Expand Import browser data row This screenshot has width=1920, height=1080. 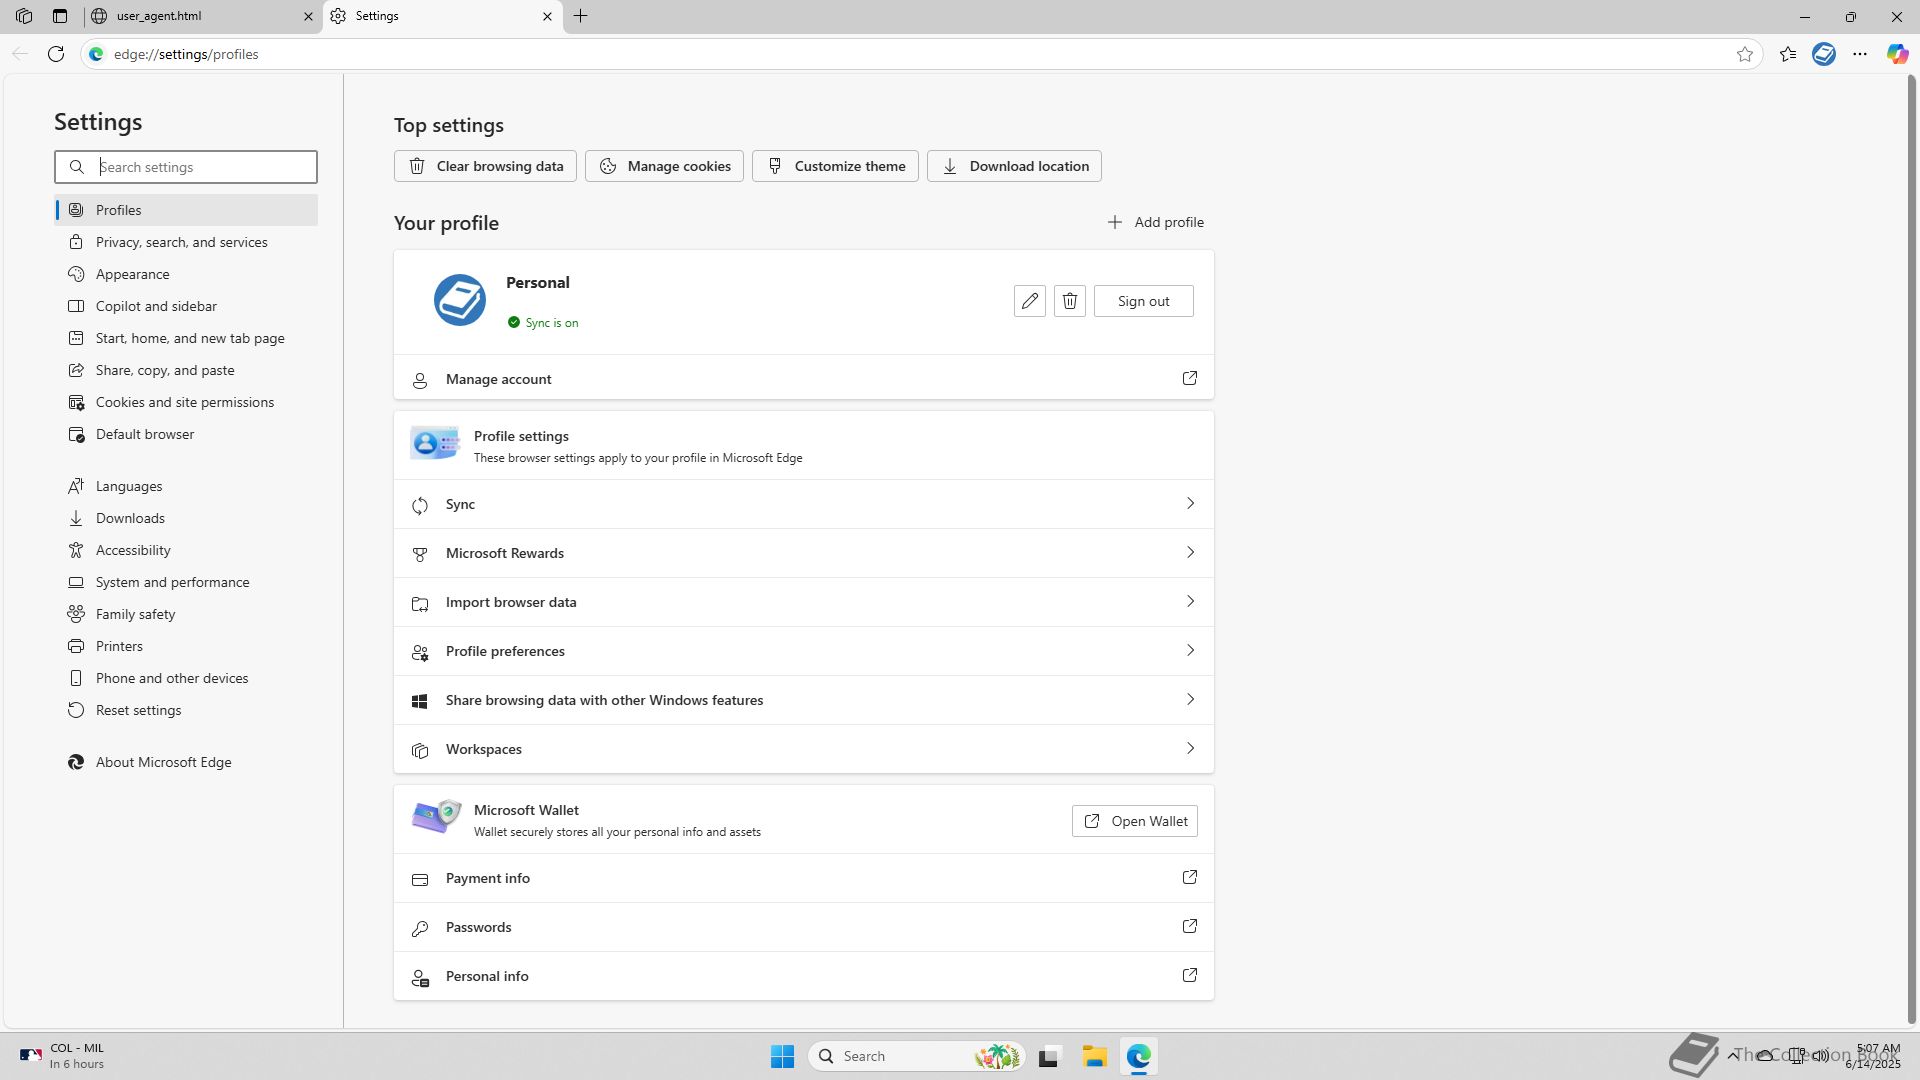803,602
